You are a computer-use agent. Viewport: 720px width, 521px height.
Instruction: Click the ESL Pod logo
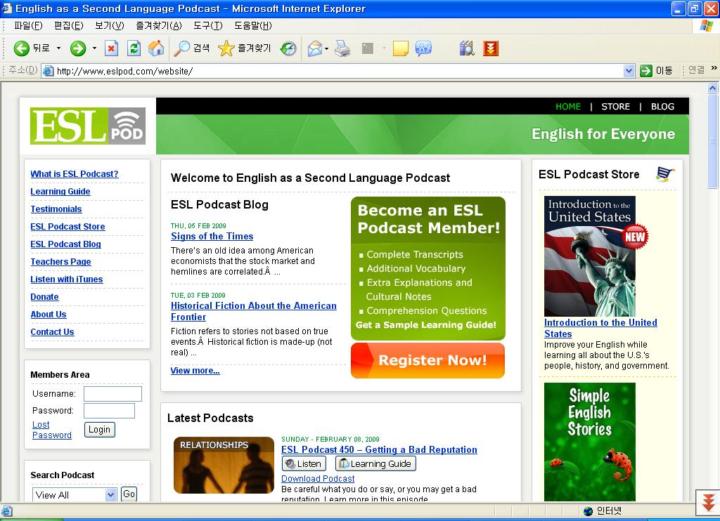[88, 126]
